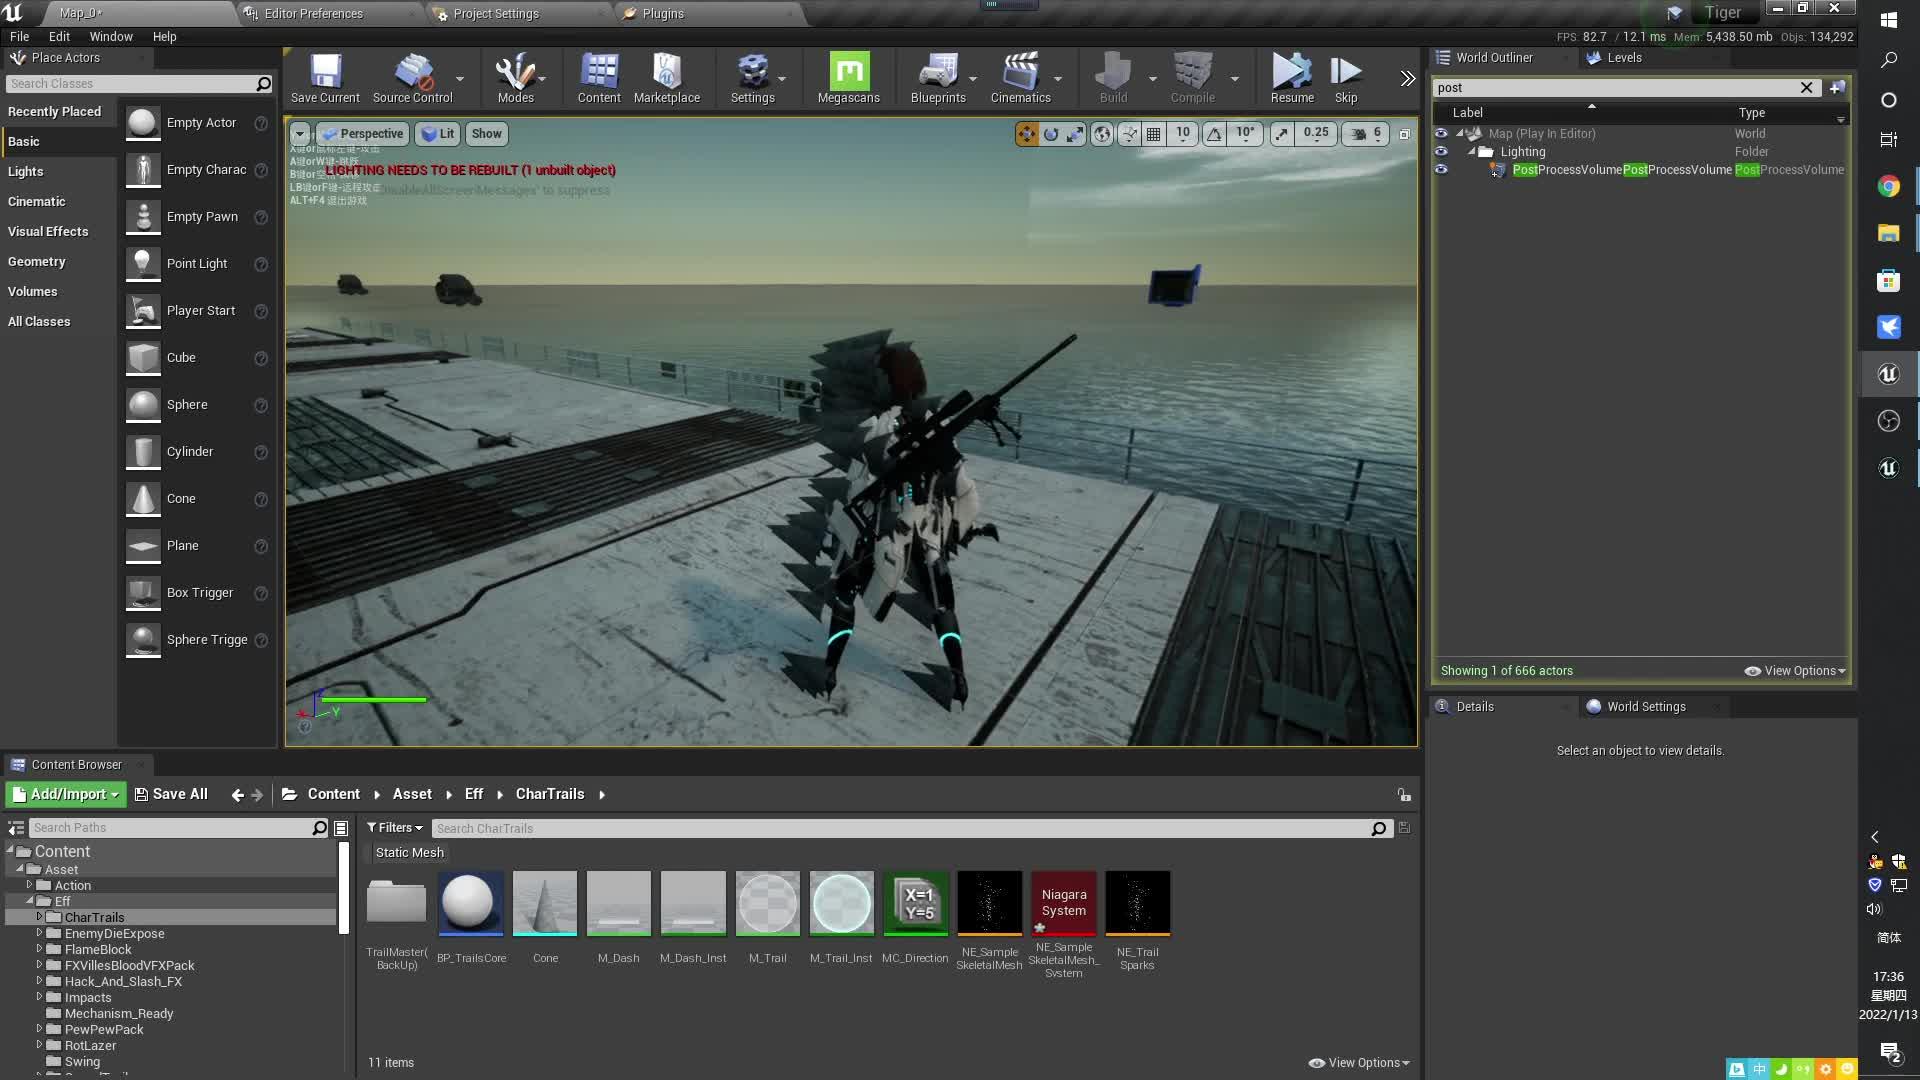Open the Content Browser toolbar icon

coord(597,78)
